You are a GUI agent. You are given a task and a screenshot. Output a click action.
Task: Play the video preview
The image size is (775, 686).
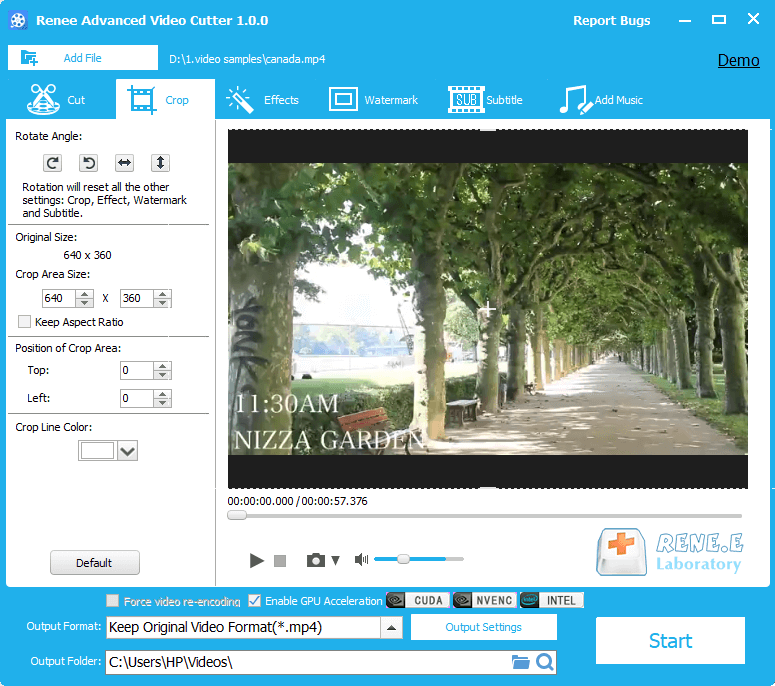click(x=257, y=560)
